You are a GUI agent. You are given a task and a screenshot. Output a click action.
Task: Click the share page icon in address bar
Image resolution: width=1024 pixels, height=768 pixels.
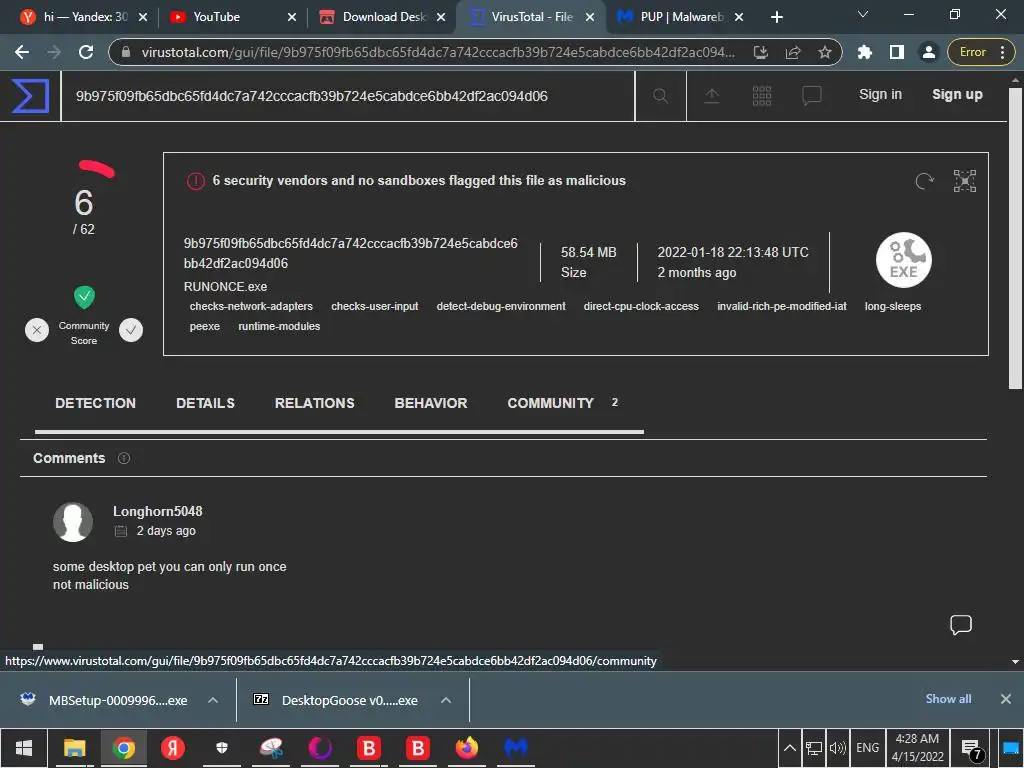793,52
